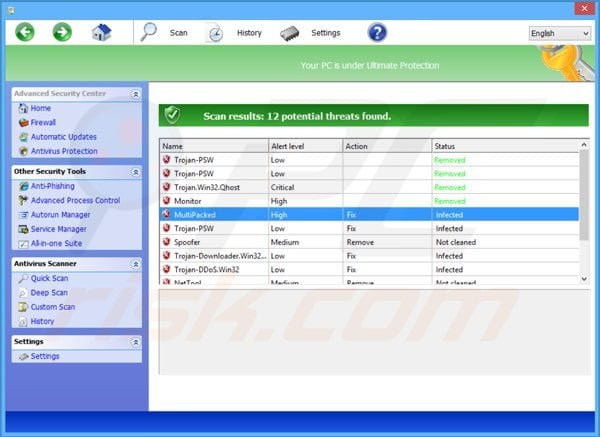
Task: Select the Trojan-DDoS.Win32 row
Action: [x=369, y=269]
